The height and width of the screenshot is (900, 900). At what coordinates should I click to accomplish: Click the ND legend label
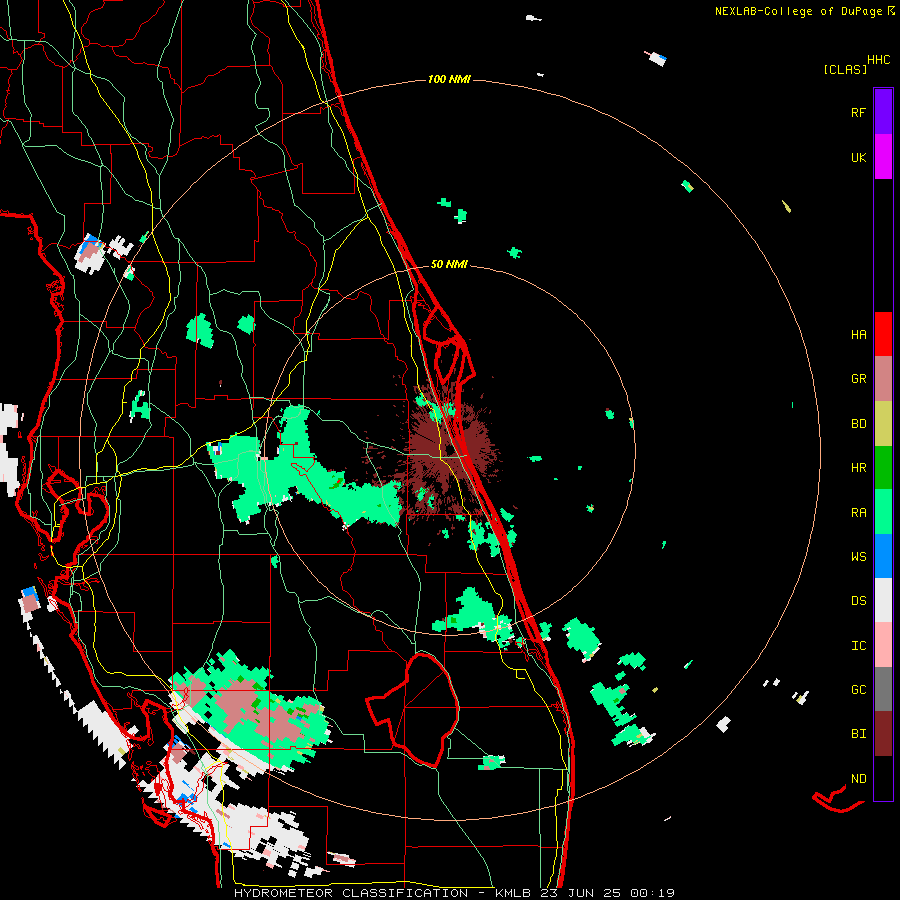click(858, 779)
